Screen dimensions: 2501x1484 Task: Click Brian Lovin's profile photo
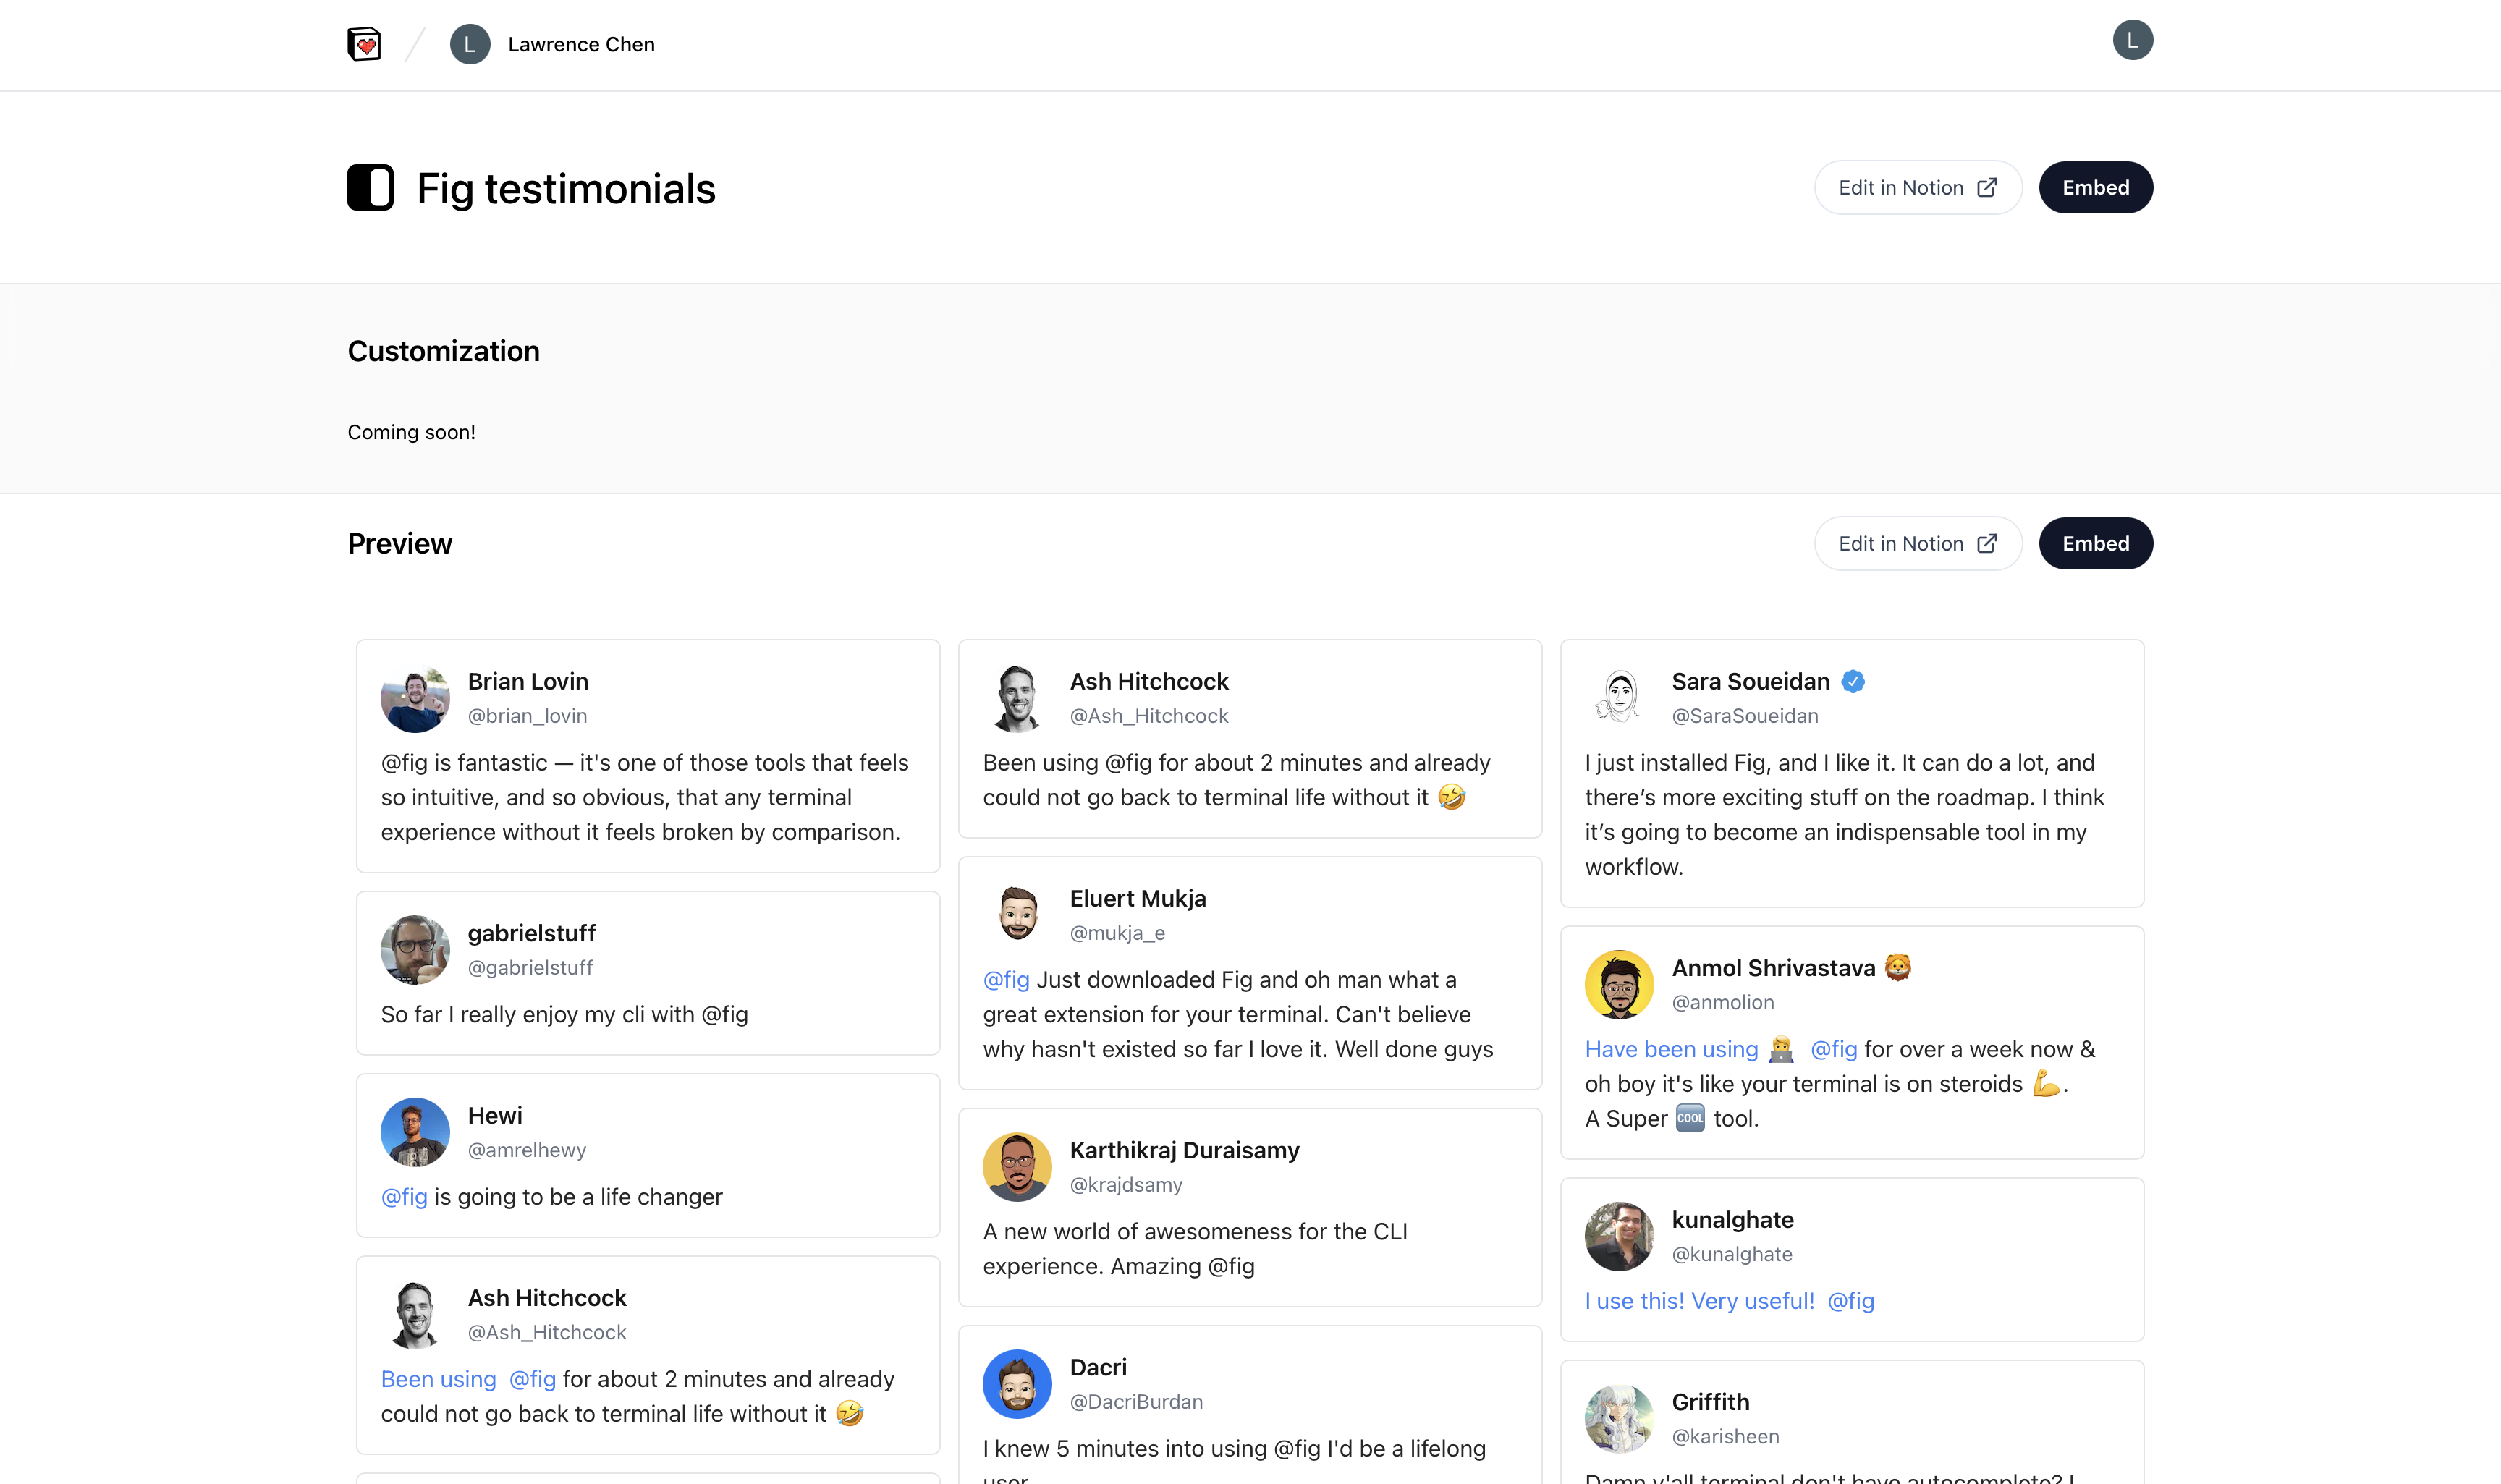click(x=415, y=698)
